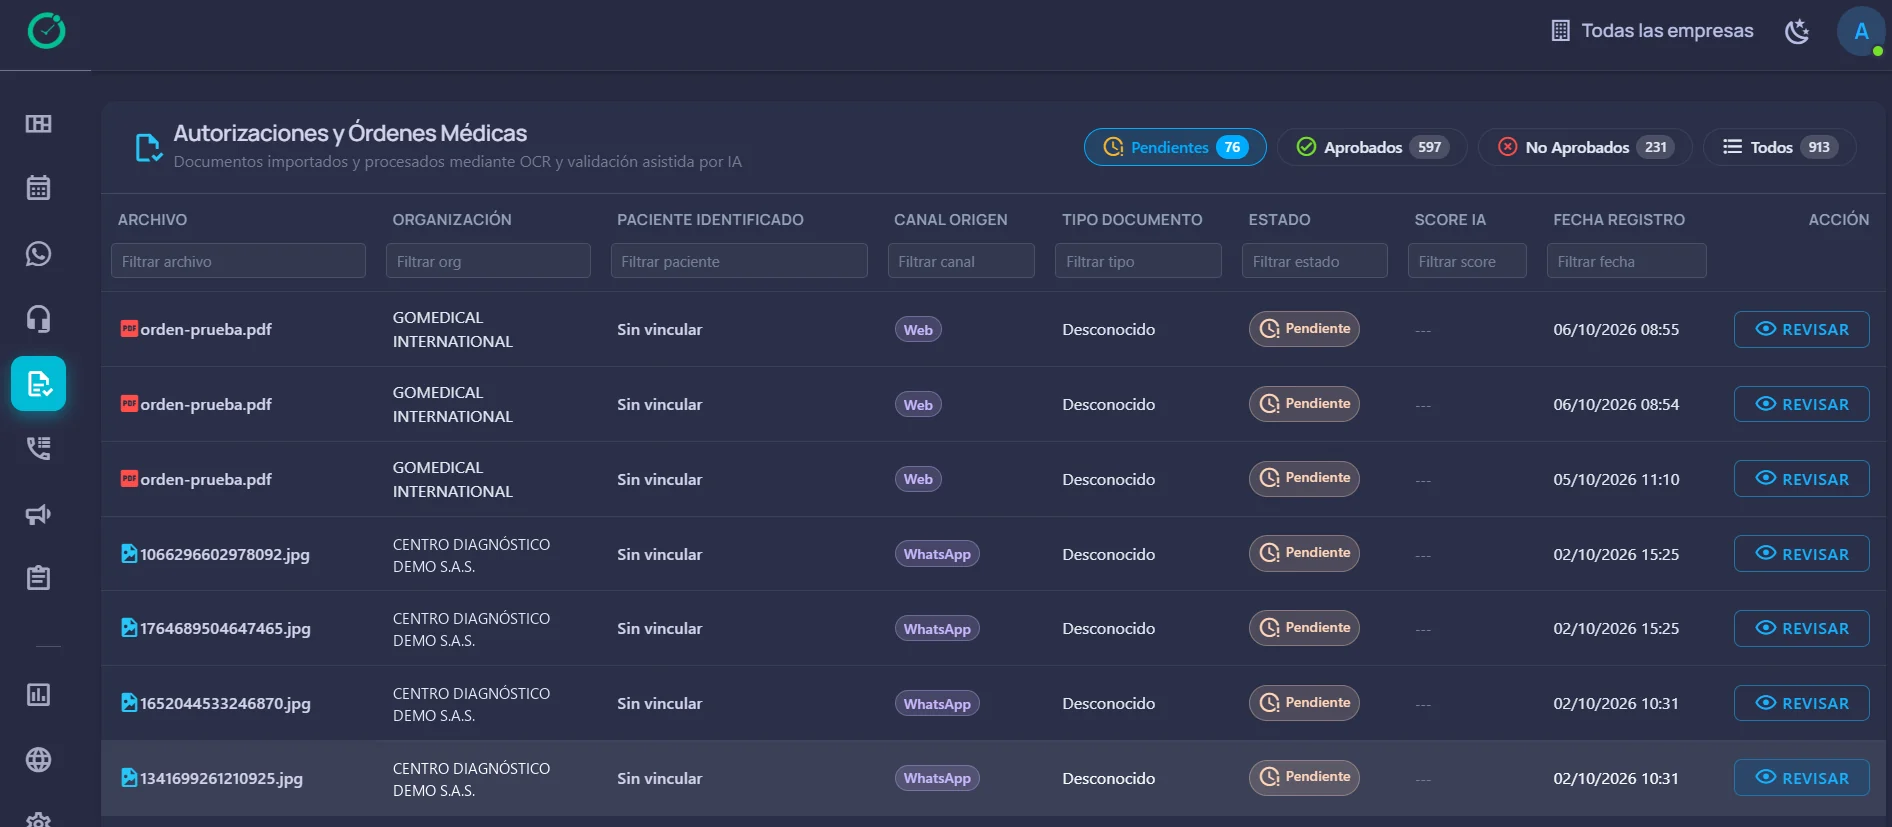Click REVISAR for the 06/10/2026 08:55 row
Viewport: 1892px width, 827px height.
1802,329
